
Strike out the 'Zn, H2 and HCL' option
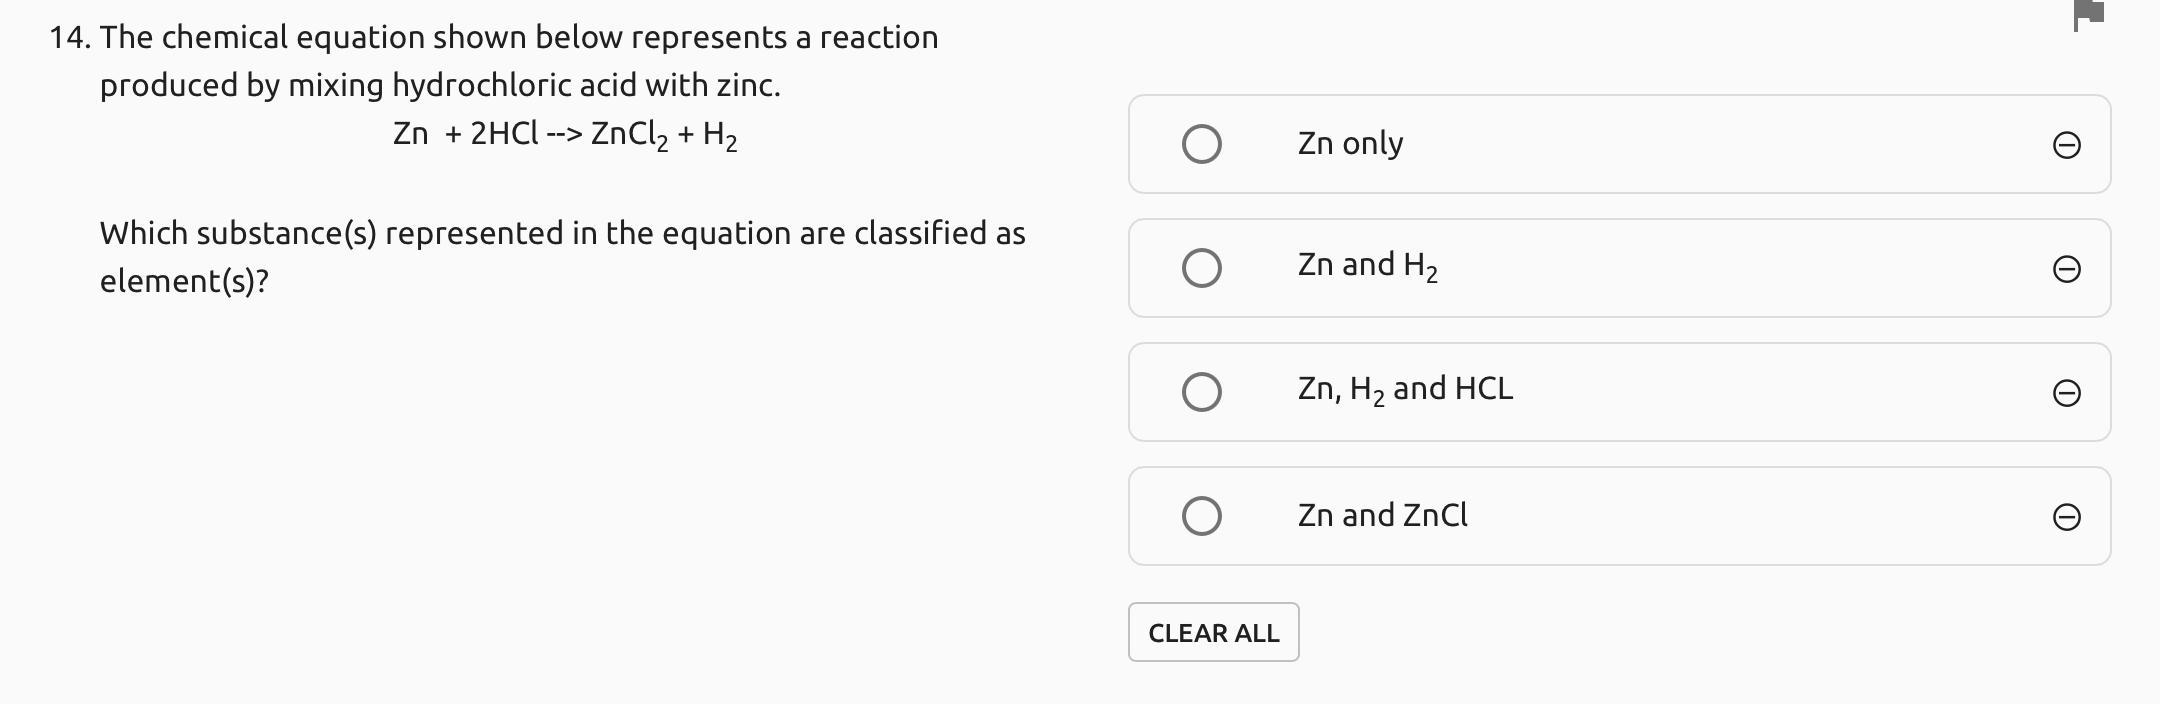(2066, 394)
